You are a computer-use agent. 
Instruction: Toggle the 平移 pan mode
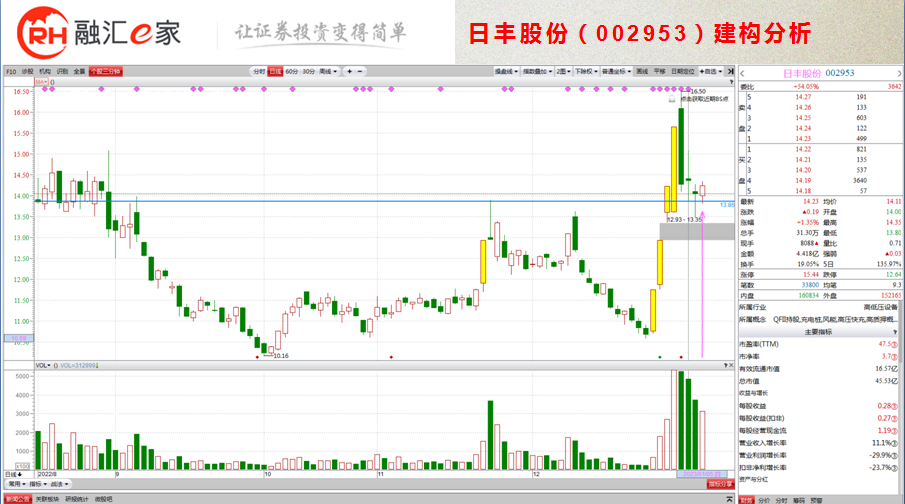659,72
